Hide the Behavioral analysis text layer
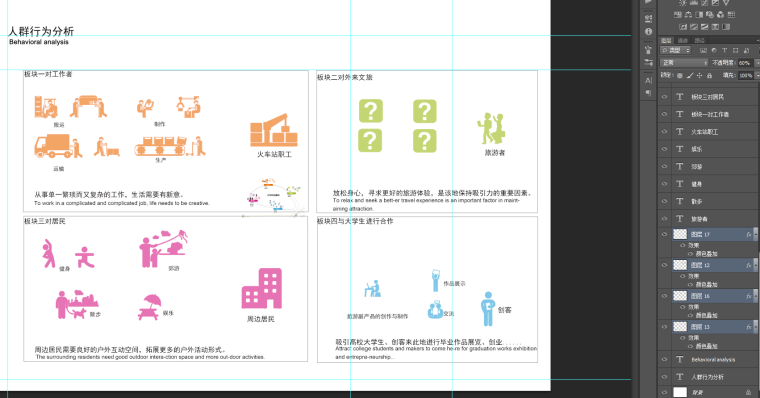Image resolution: width=760 pixels, height=398 pixels. click(665, 359)
